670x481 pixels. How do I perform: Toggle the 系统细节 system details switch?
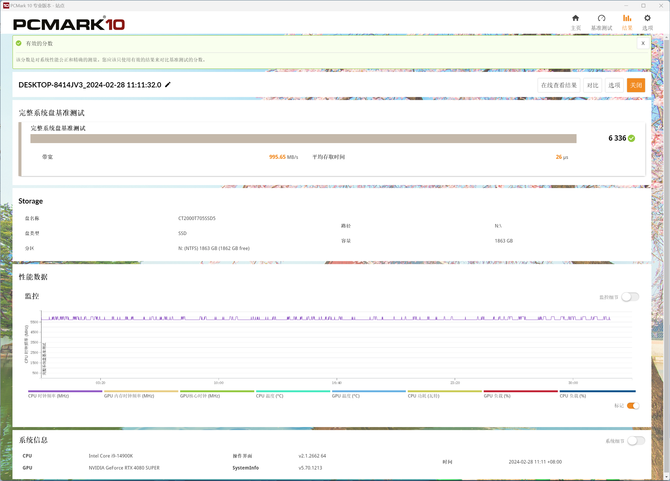636,441
